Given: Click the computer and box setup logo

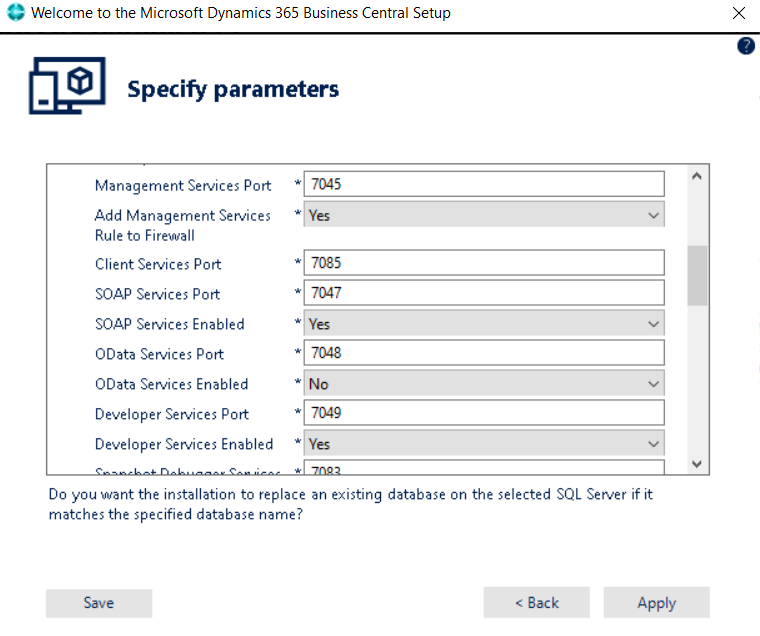Looking at the screenshot, I should pos(67,86).
